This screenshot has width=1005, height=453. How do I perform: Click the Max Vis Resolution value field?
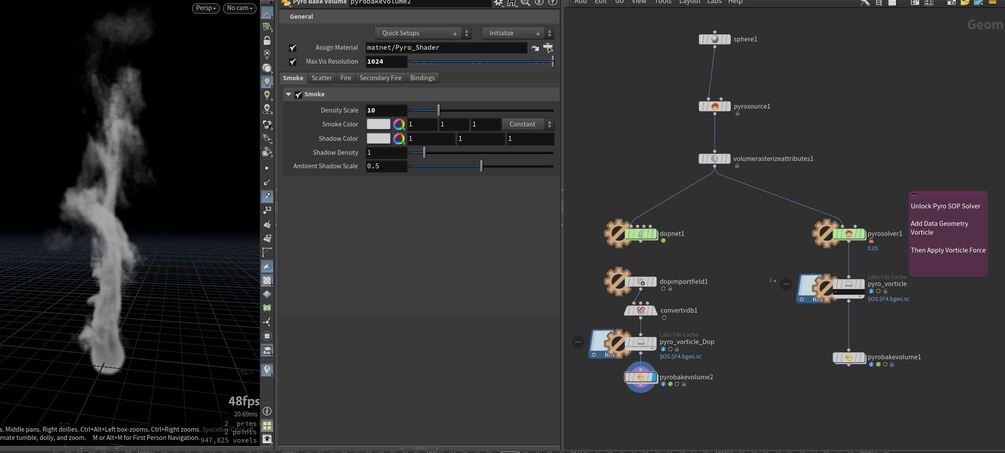[x=386, y=62]
